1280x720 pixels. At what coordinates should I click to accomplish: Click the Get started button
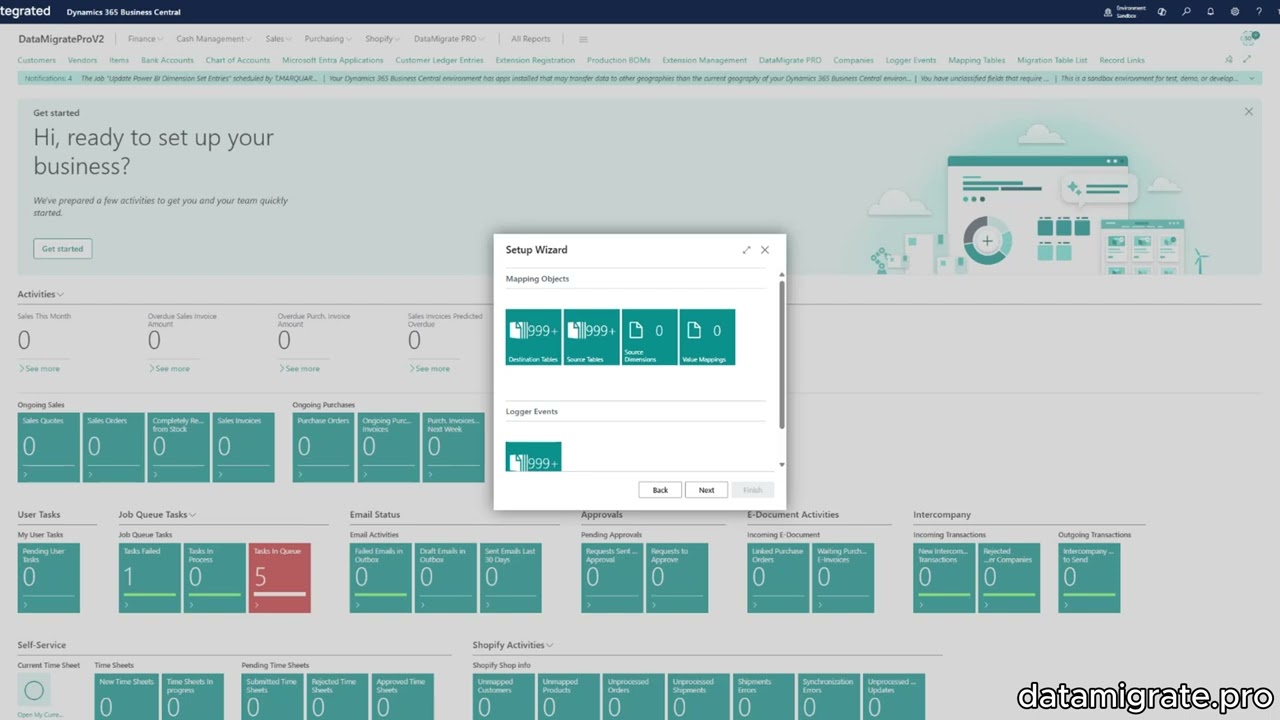[x=62, y=248]
